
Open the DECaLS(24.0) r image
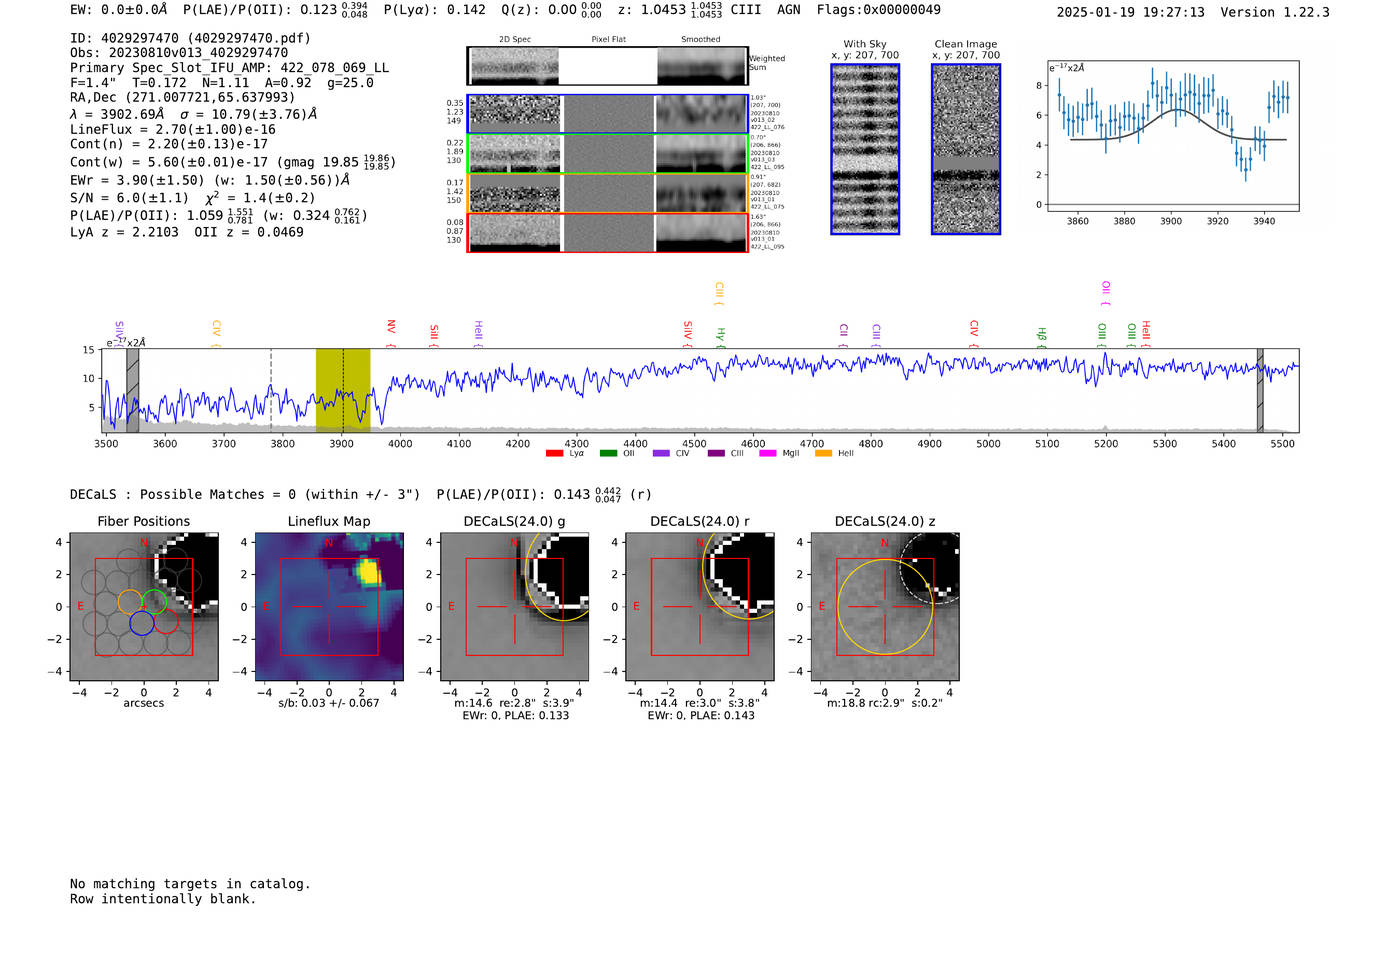(x=700, y=607)
